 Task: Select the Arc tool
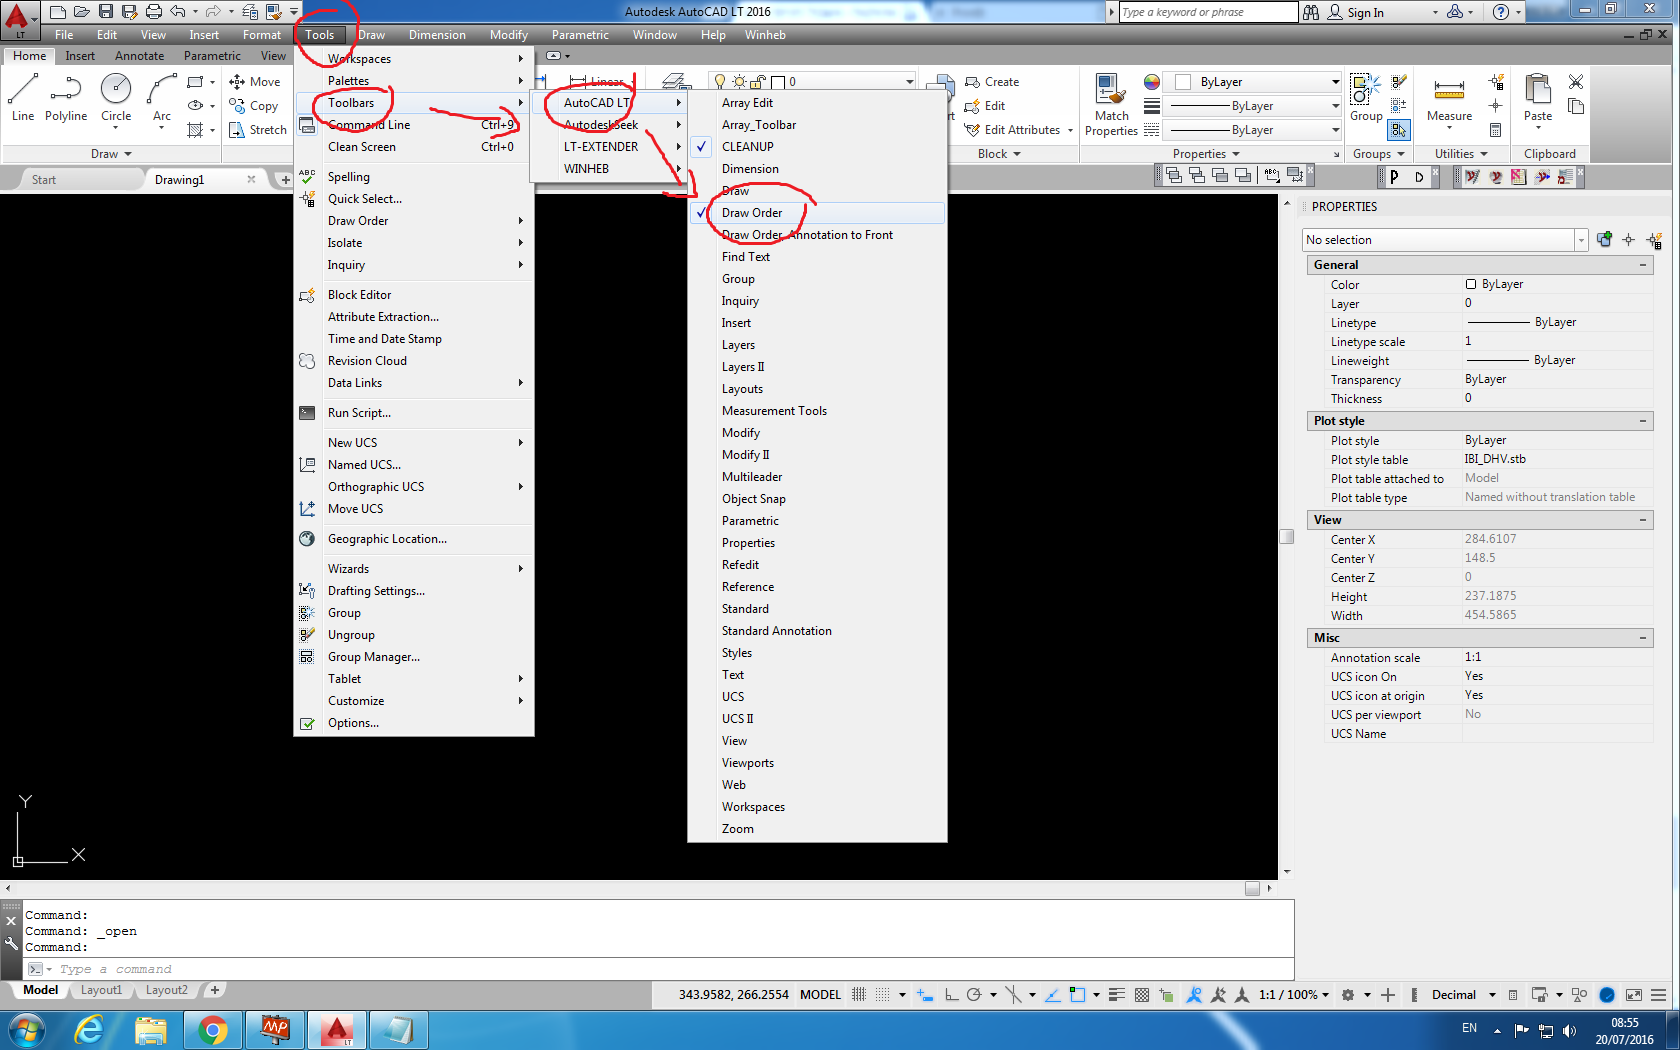pyautogui.click(x=162, y=97)
